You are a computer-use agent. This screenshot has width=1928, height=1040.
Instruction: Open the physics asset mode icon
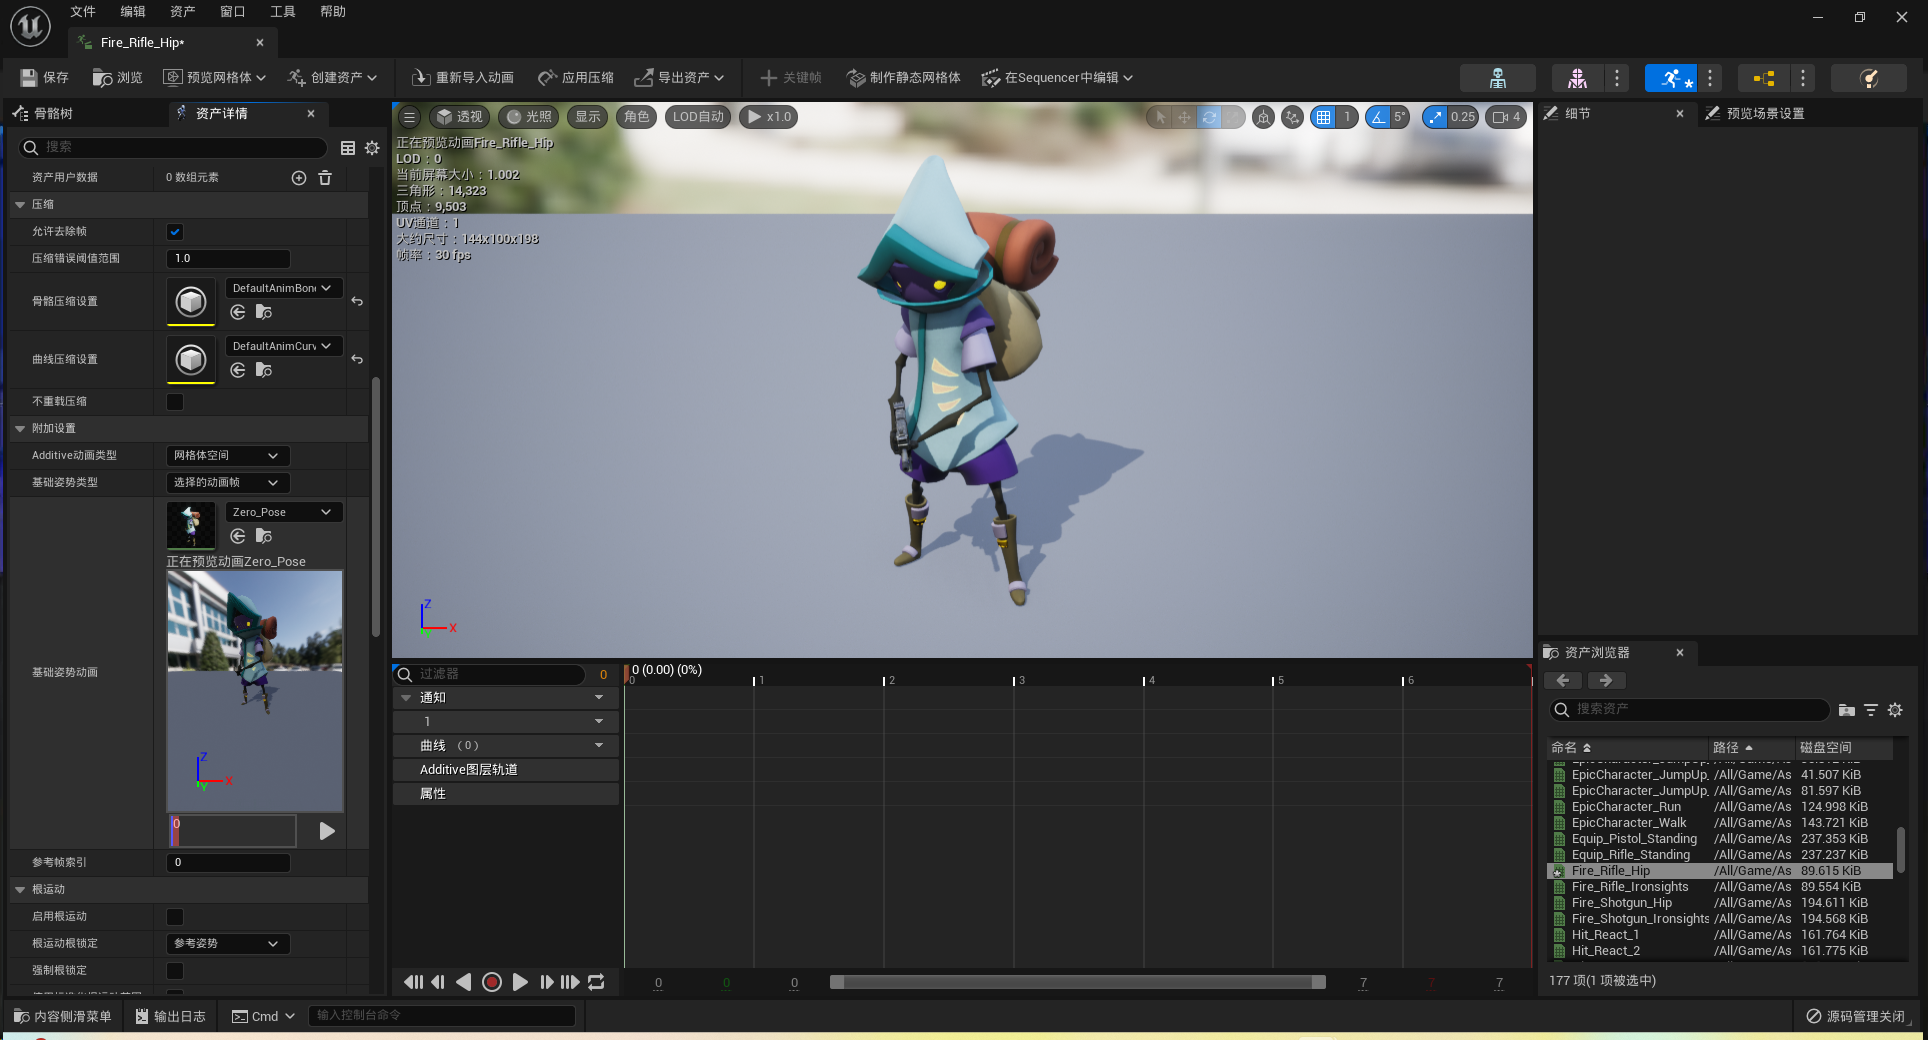(x=1868, y=78)
